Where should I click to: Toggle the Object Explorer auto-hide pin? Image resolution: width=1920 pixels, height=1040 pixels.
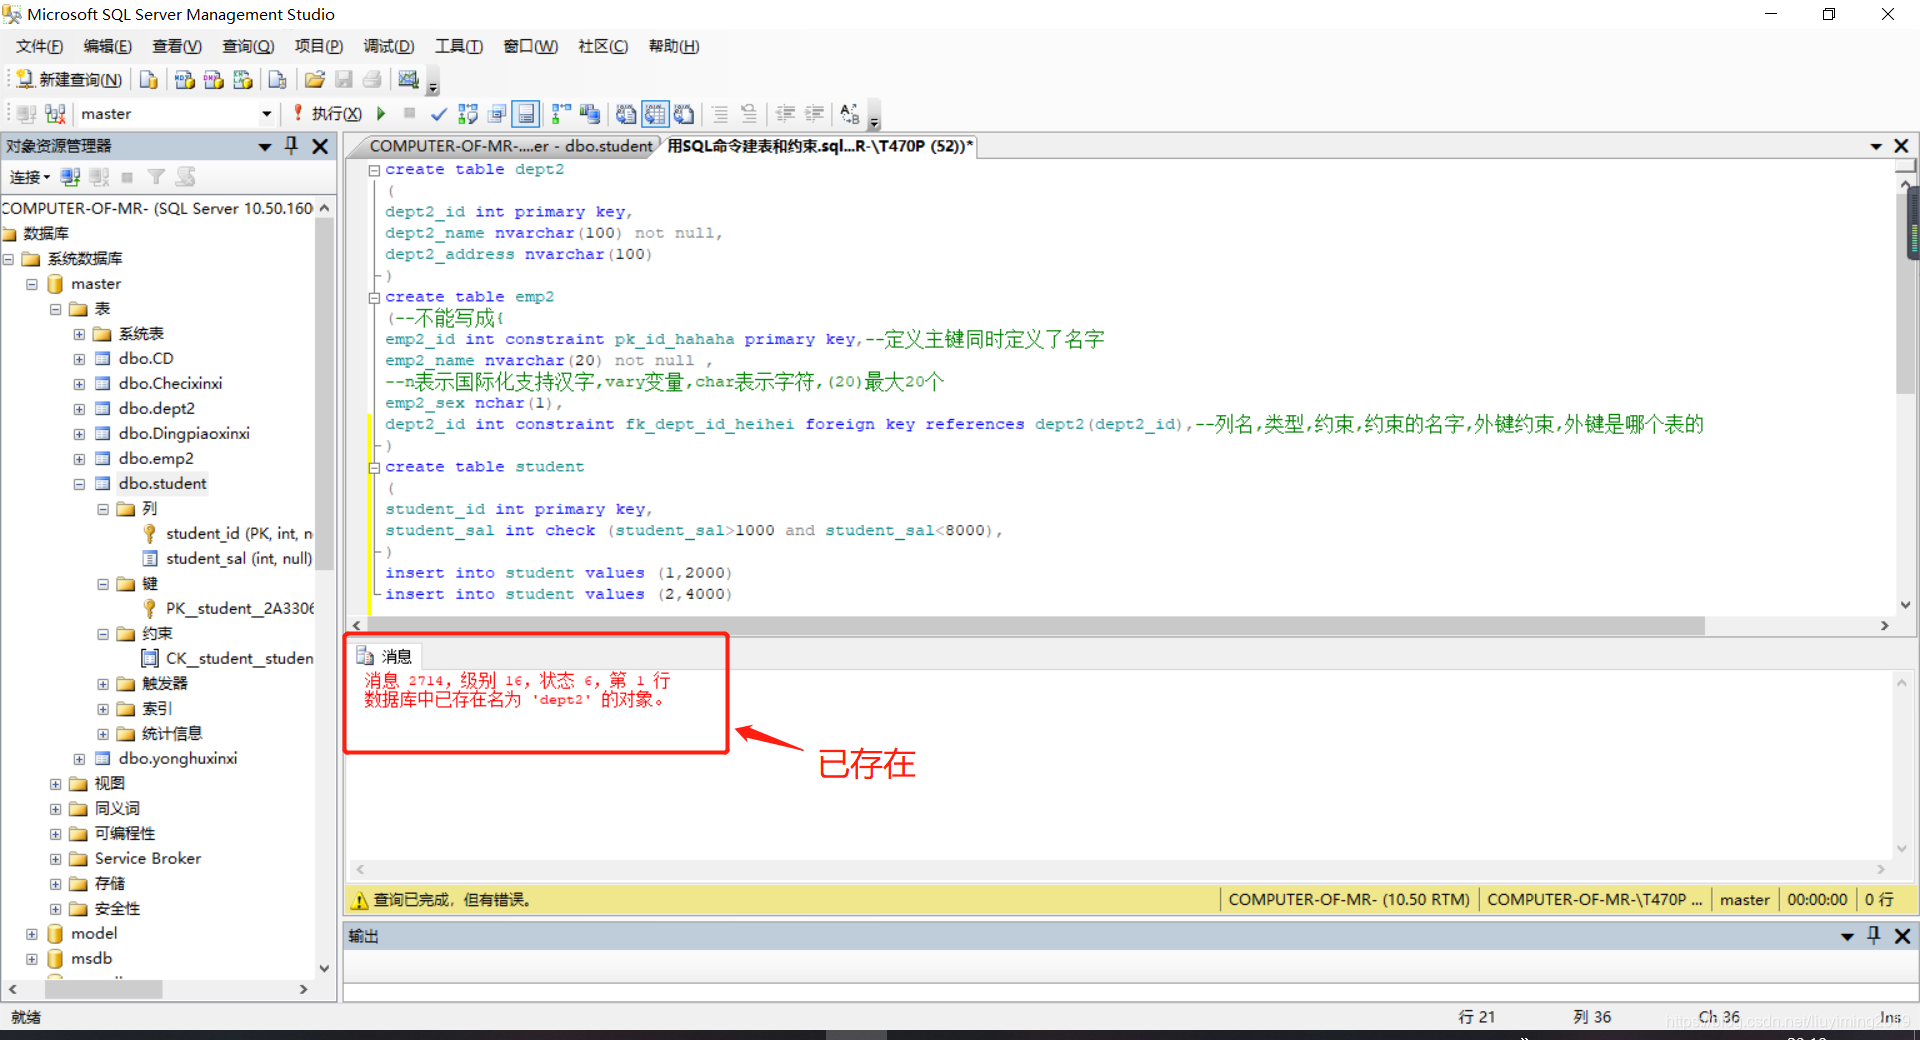tap(292, 146)
